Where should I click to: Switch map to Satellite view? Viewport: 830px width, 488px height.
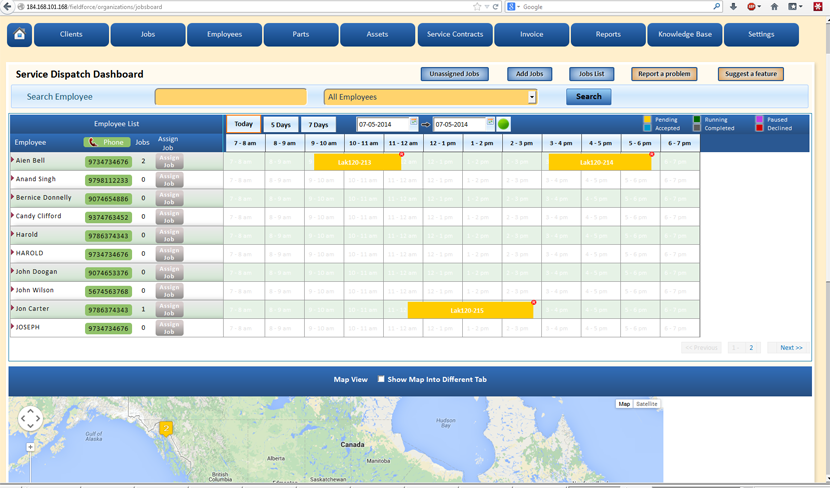coord(646,404)
